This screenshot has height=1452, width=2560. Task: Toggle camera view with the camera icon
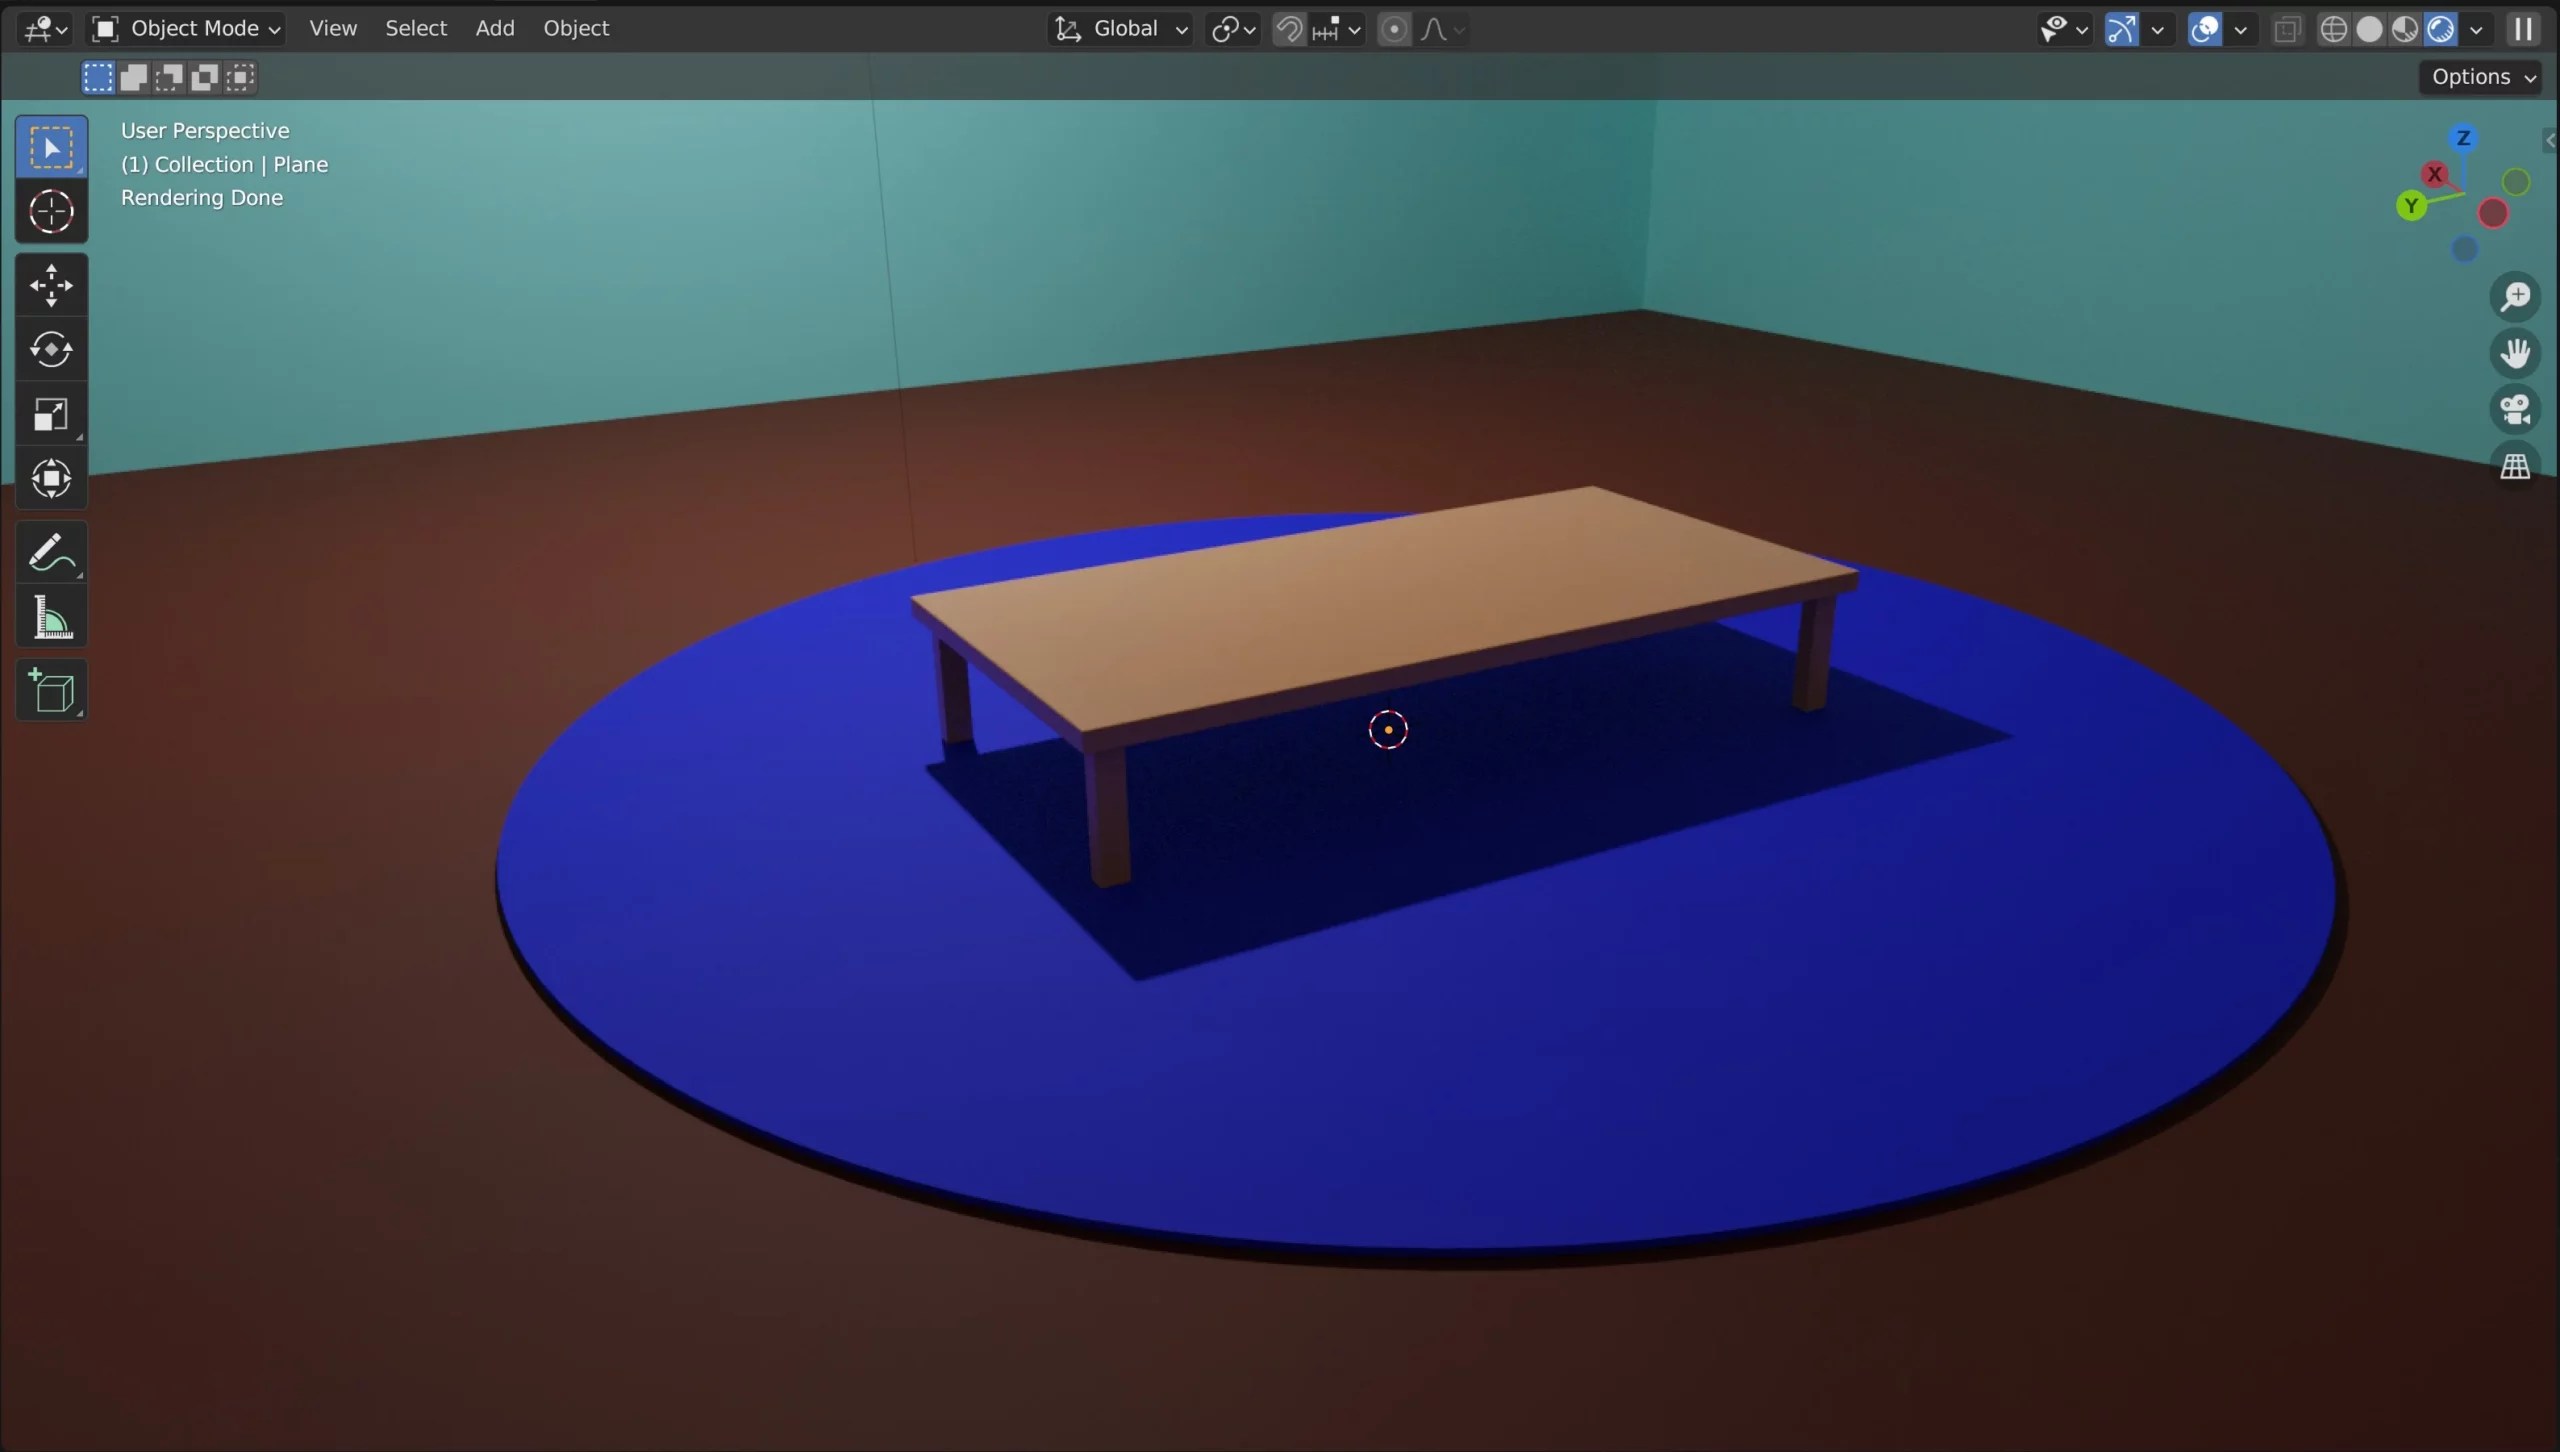coord(2516,408)
